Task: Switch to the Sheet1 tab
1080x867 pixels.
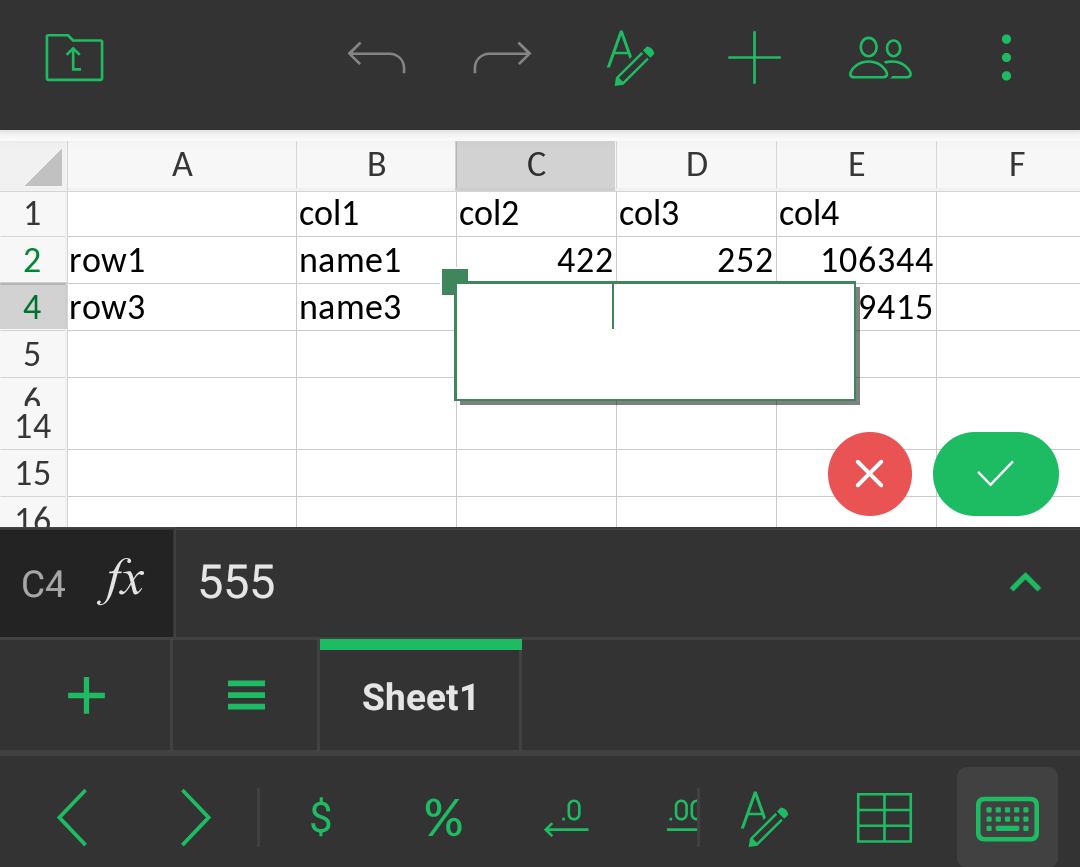Action: point(420,697)
